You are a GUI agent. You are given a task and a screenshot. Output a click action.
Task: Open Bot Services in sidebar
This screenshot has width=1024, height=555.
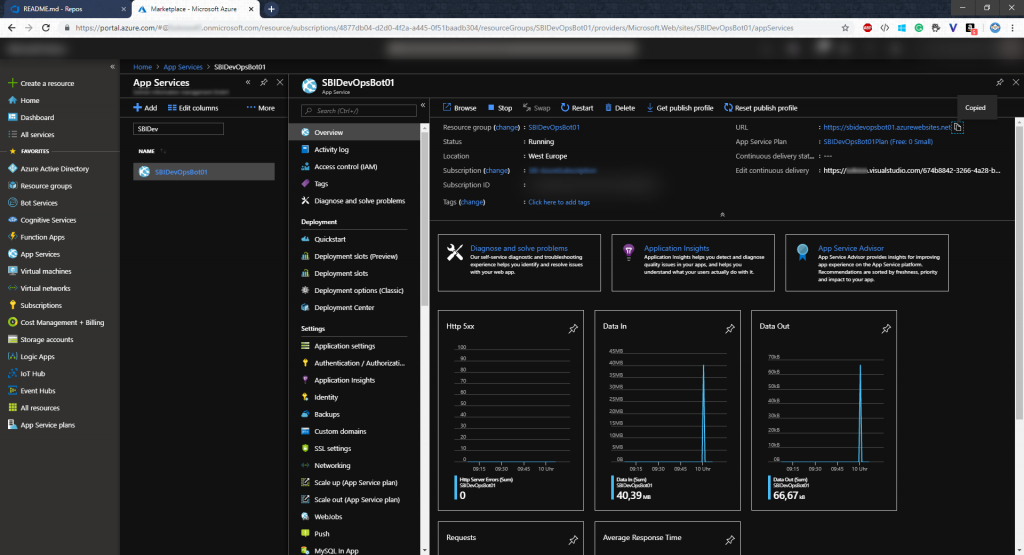point(39,203)
